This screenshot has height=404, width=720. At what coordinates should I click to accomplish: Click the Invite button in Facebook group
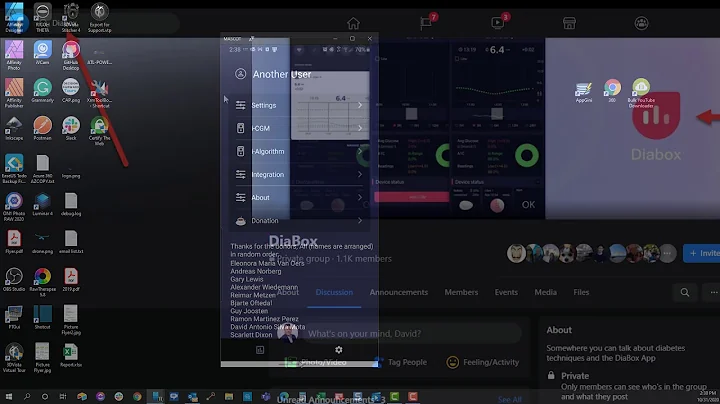click(702, 253)
